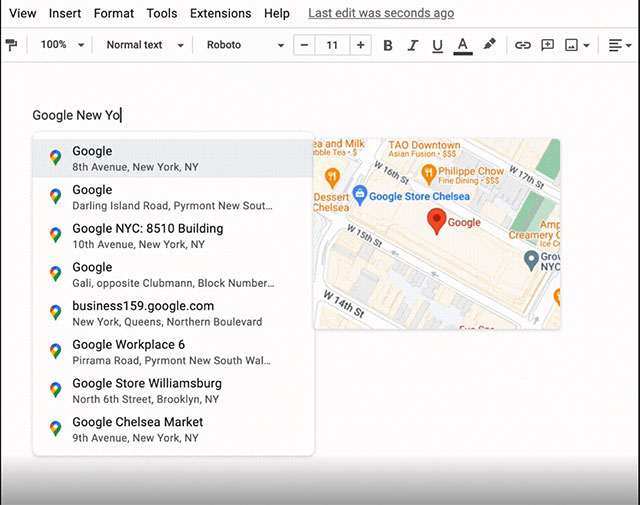This screenshot has height=505, width=640.
Task: Click Maps pin icon beside Google NYC: 8510 Building
Action: pyautogui.click(x=56, y=235)
